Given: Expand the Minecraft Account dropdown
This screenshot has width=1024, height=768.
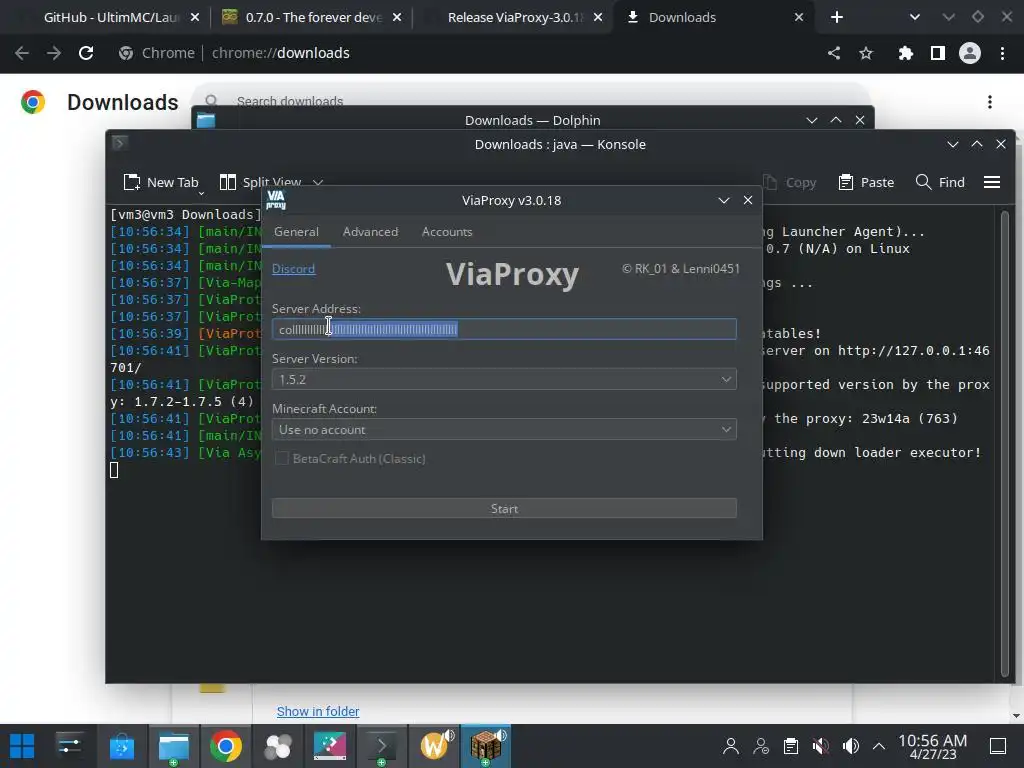Looking at the screenshot, I should click(x=504, y=430).
